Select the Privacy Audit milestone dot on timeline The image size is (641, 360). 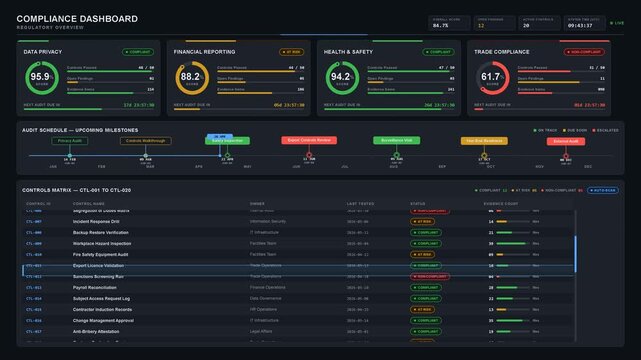coord(70,155)
